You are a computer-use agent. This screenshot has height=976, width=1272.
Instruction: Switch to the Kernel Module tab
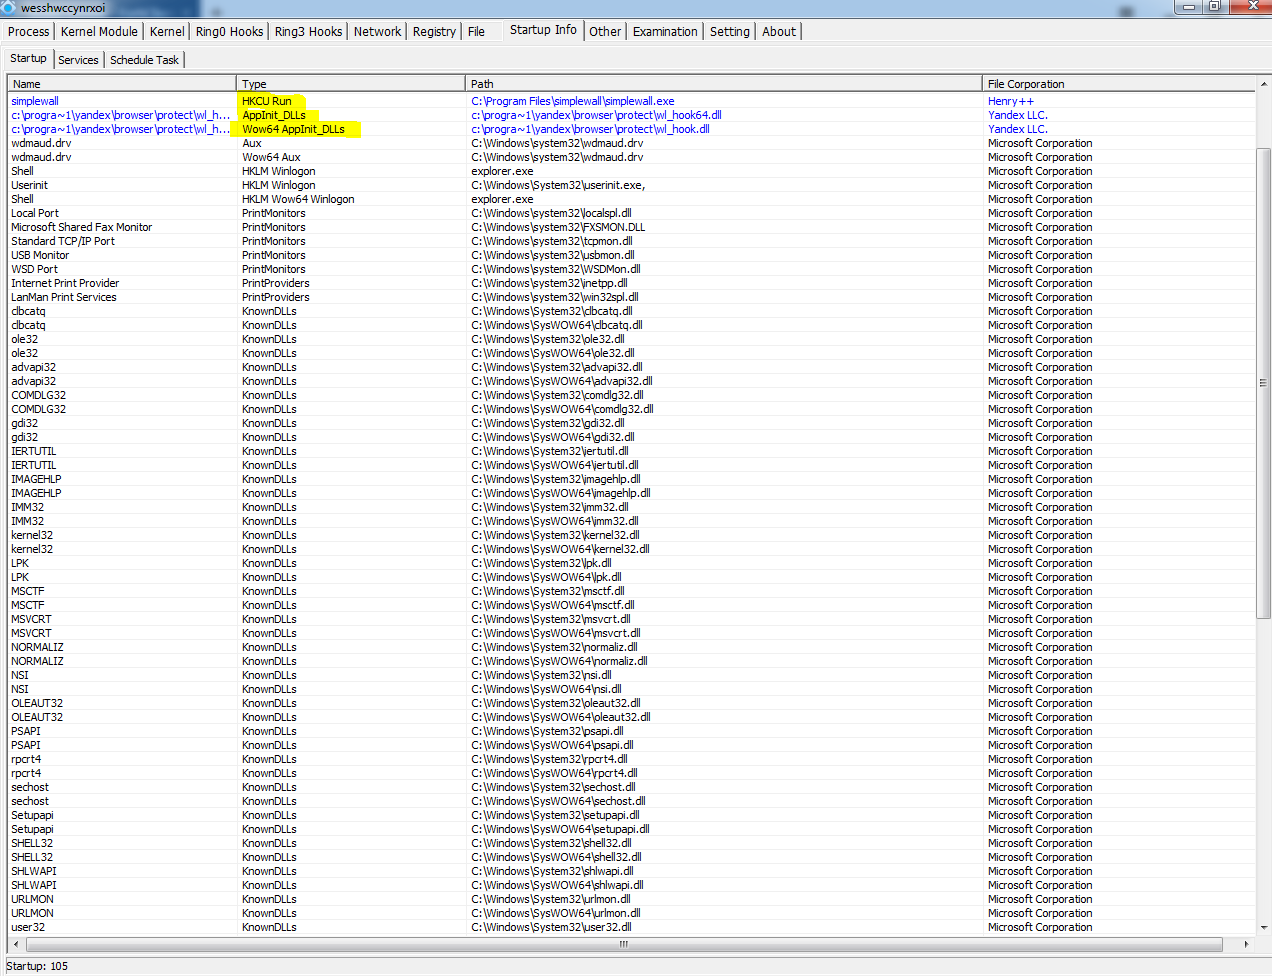[x=99, y=31]
